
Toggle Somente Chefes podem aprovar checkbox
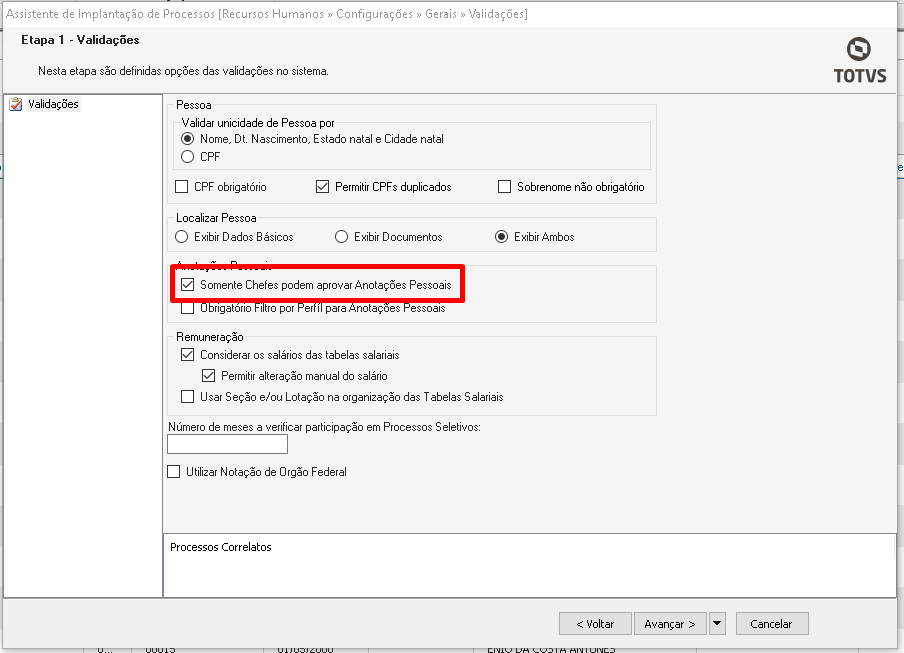187,285
